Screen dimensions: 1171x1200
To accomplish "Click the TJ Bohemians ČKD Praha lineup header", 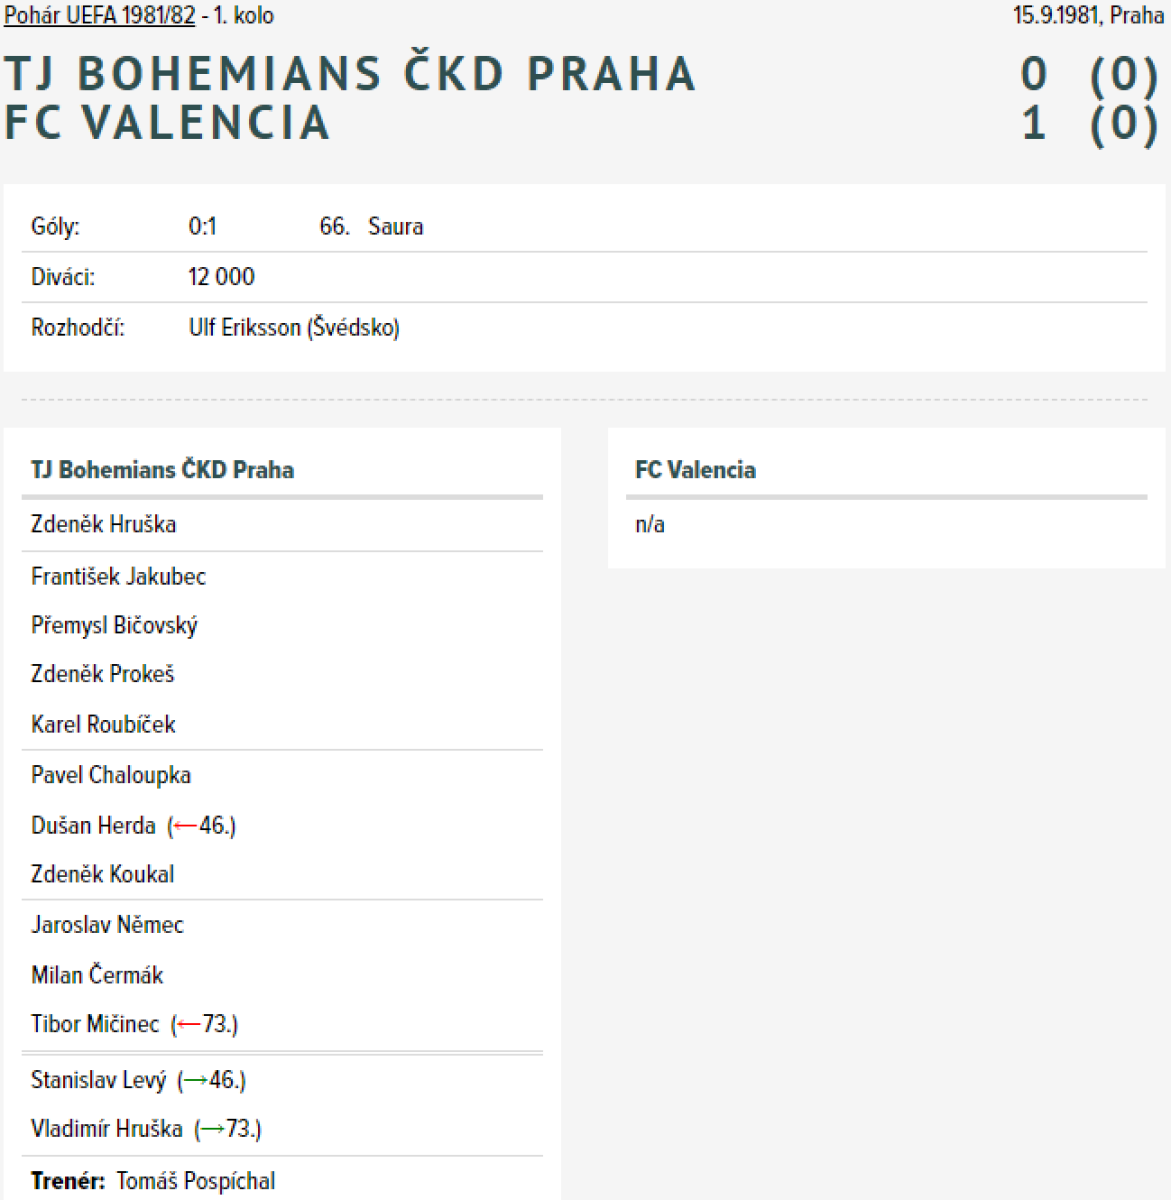I will point(162,470).
